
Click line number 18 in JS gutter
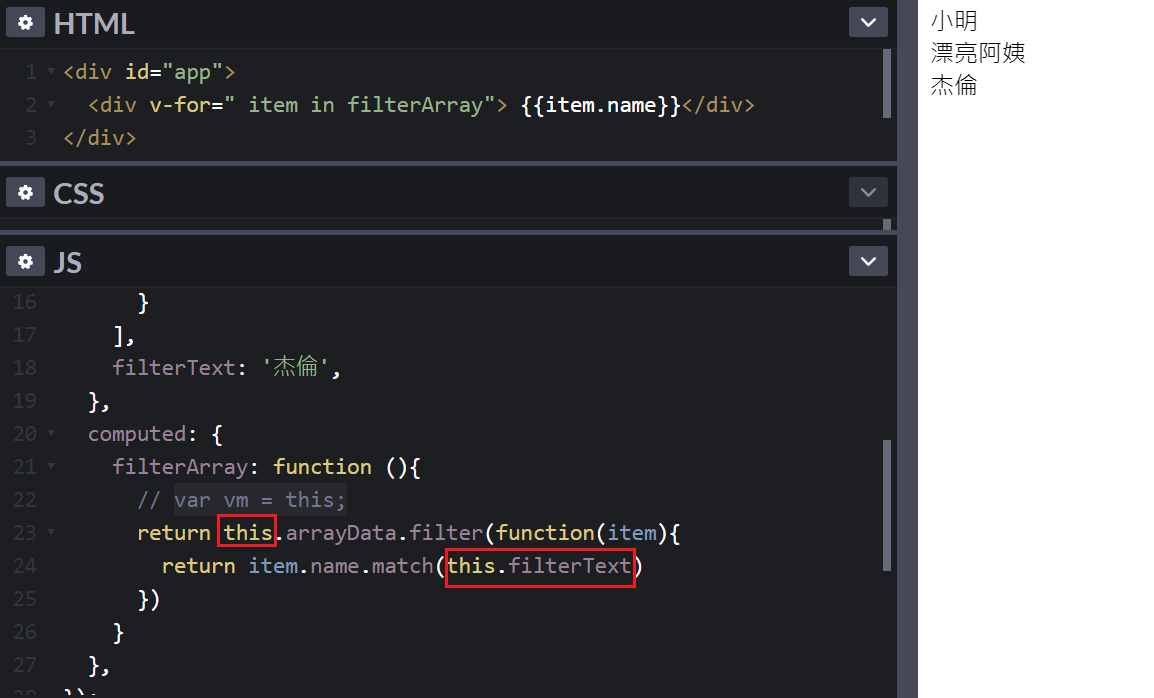[24, 367]
